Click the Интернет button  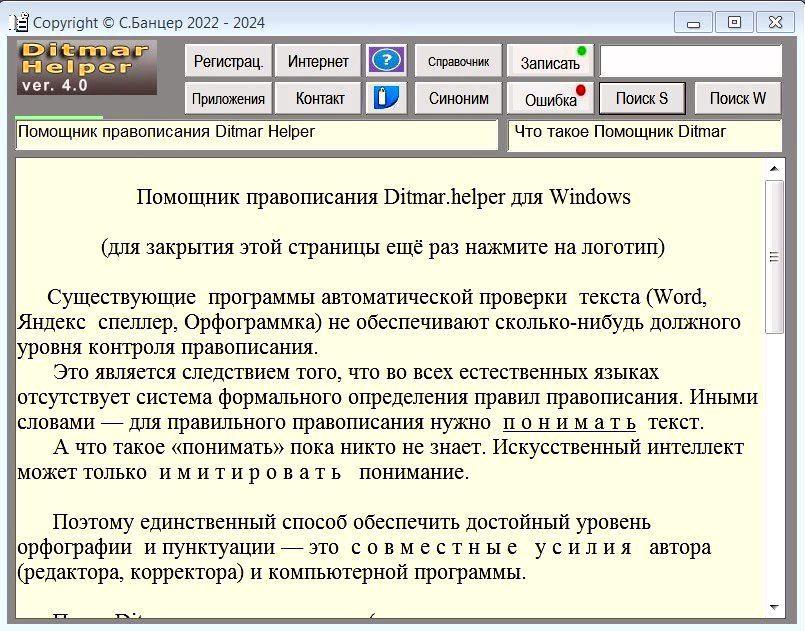click(x=318, y=61)
